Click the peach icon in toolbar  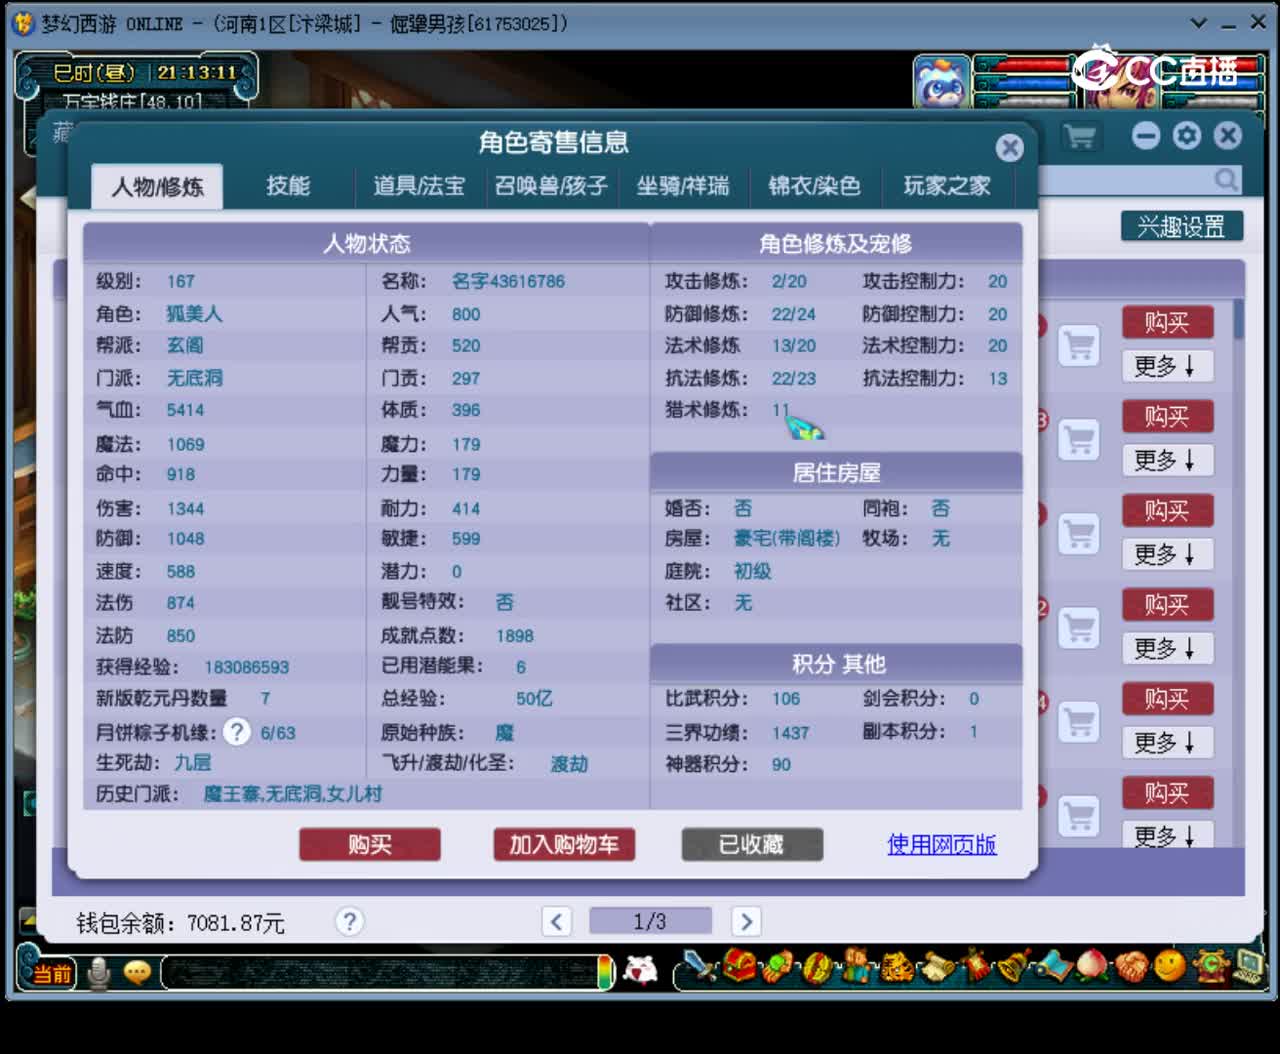click(1092, 966)
